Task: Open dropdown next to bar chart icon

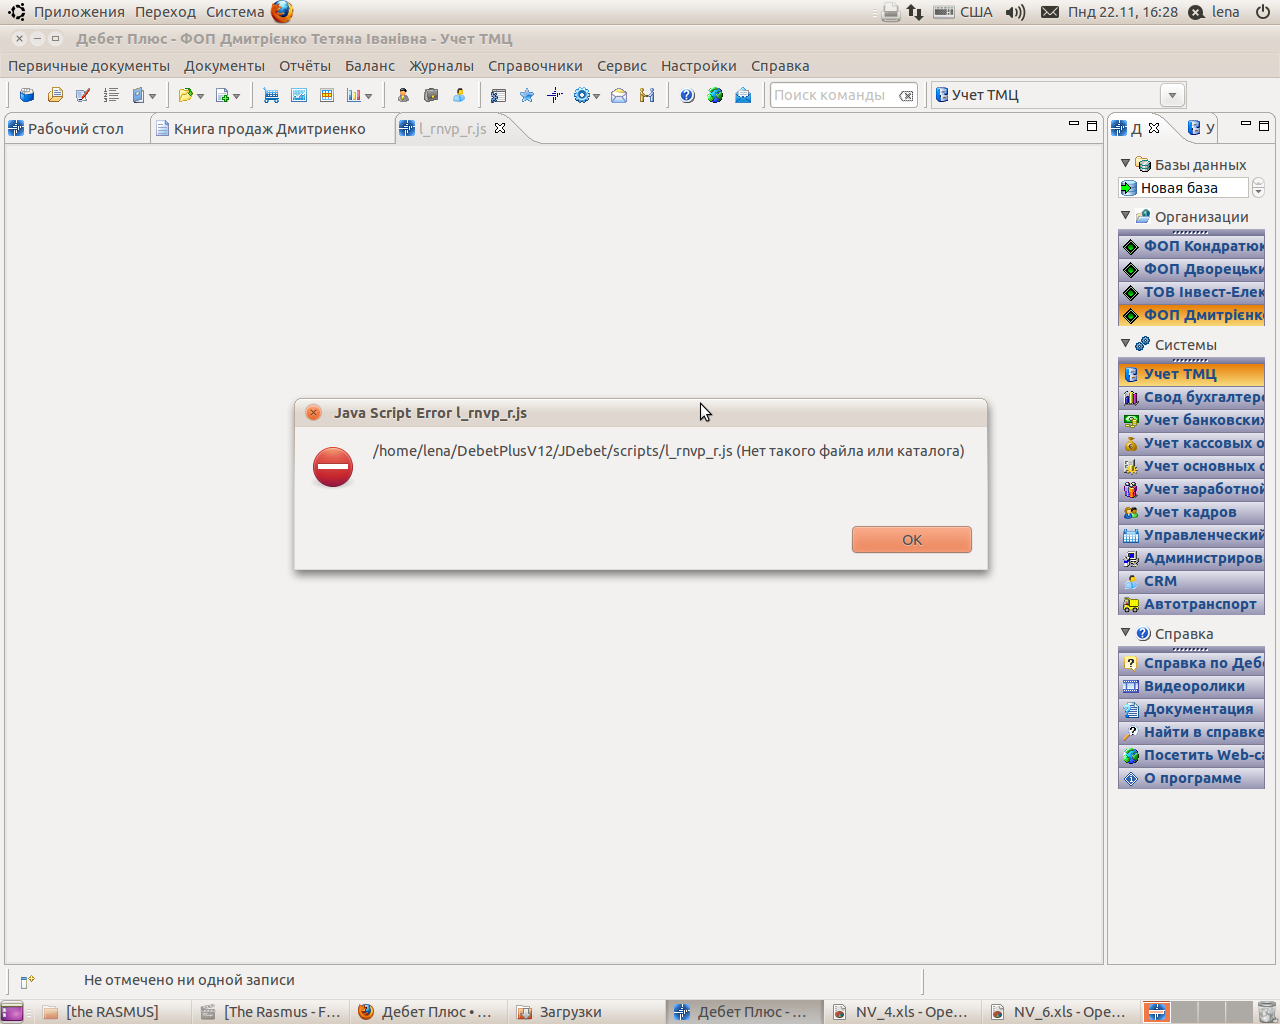Action: pyautogui.click(x=368, y=96)
